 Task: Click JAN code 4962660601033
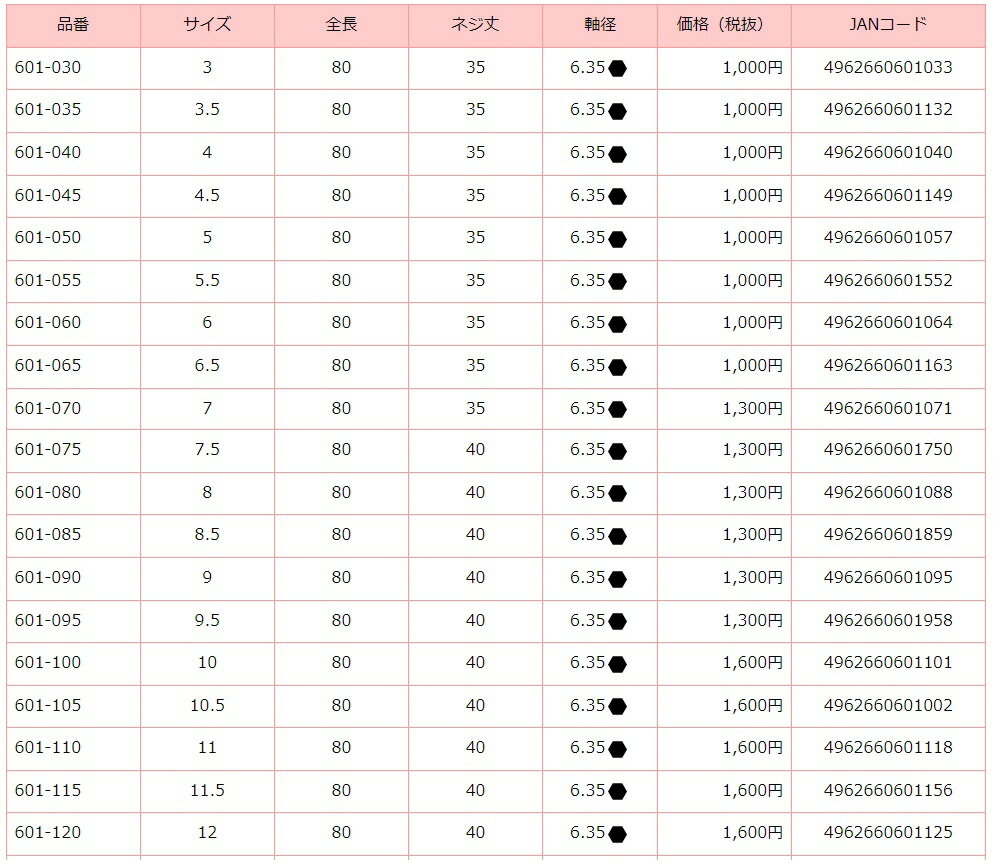(x=888, y=67)
